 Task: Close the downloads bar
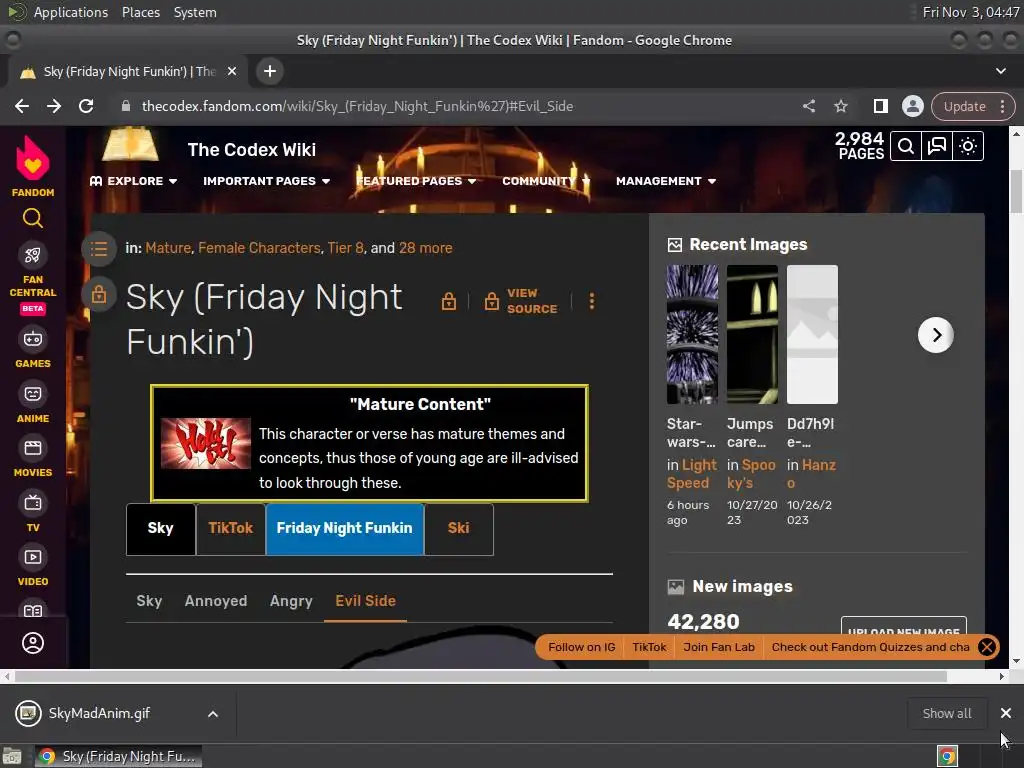pos(1006,714)
